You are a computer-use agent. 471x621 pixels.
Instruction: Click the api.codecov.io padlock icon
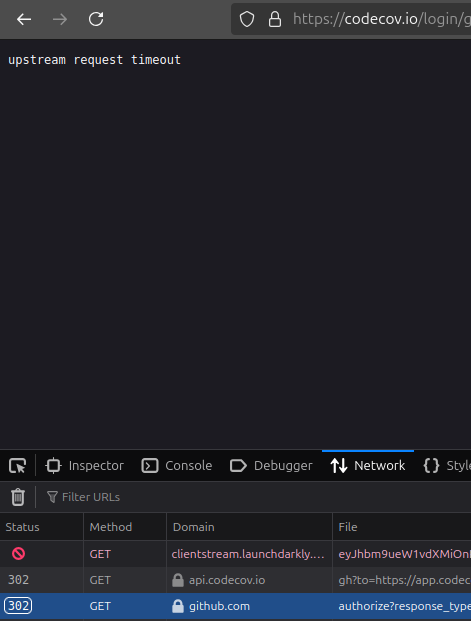click(x=178, y=580)
